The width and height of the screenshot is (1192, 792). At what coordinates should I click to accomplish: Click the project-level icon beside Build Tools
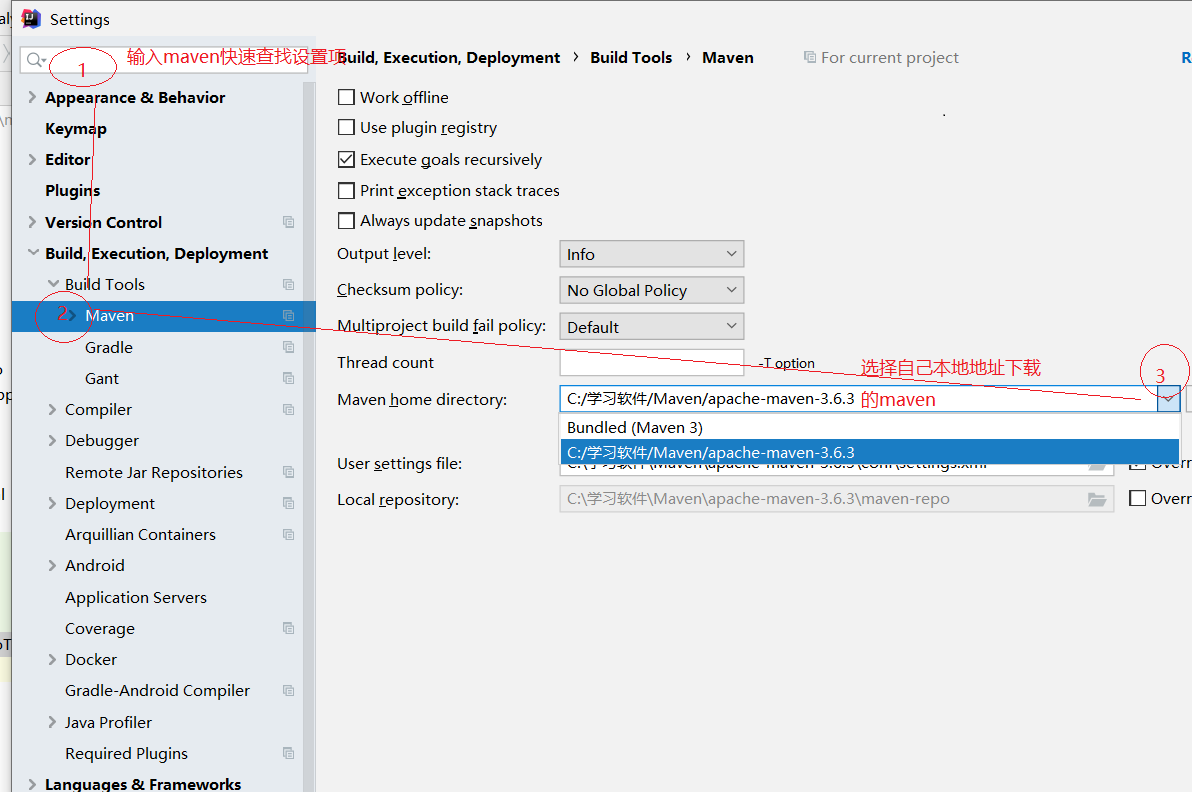point(289,284)
